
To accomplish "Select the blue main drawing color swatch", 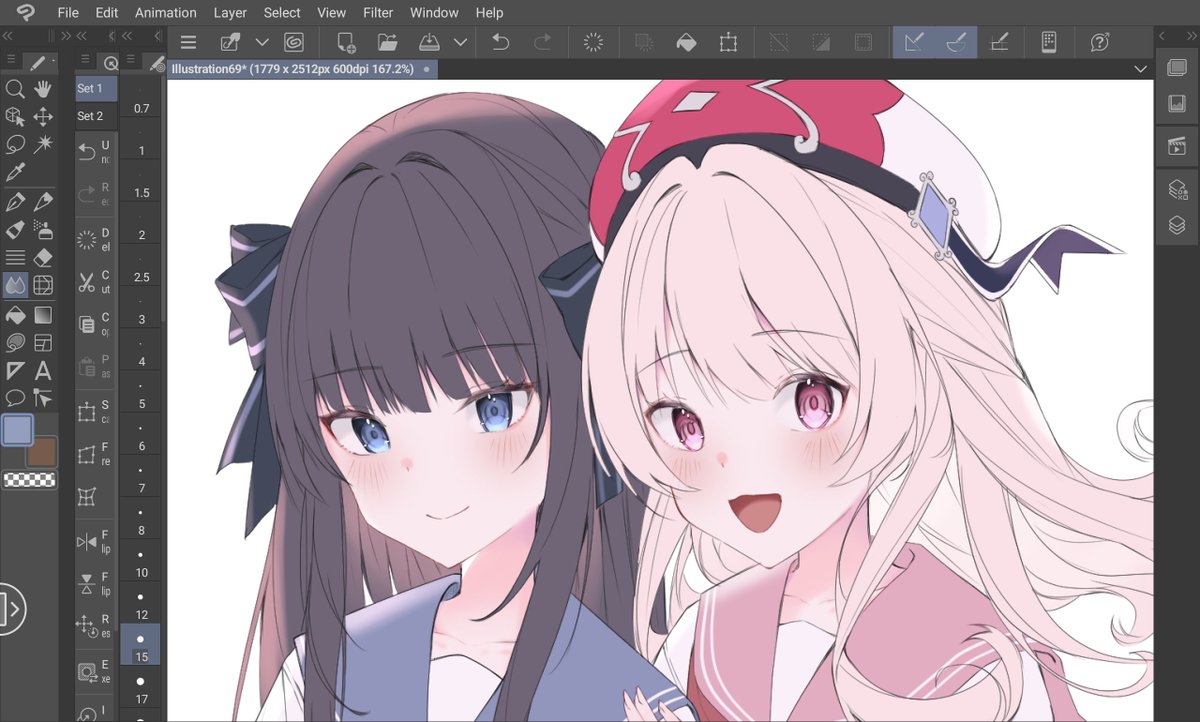I will coord(18,430).
